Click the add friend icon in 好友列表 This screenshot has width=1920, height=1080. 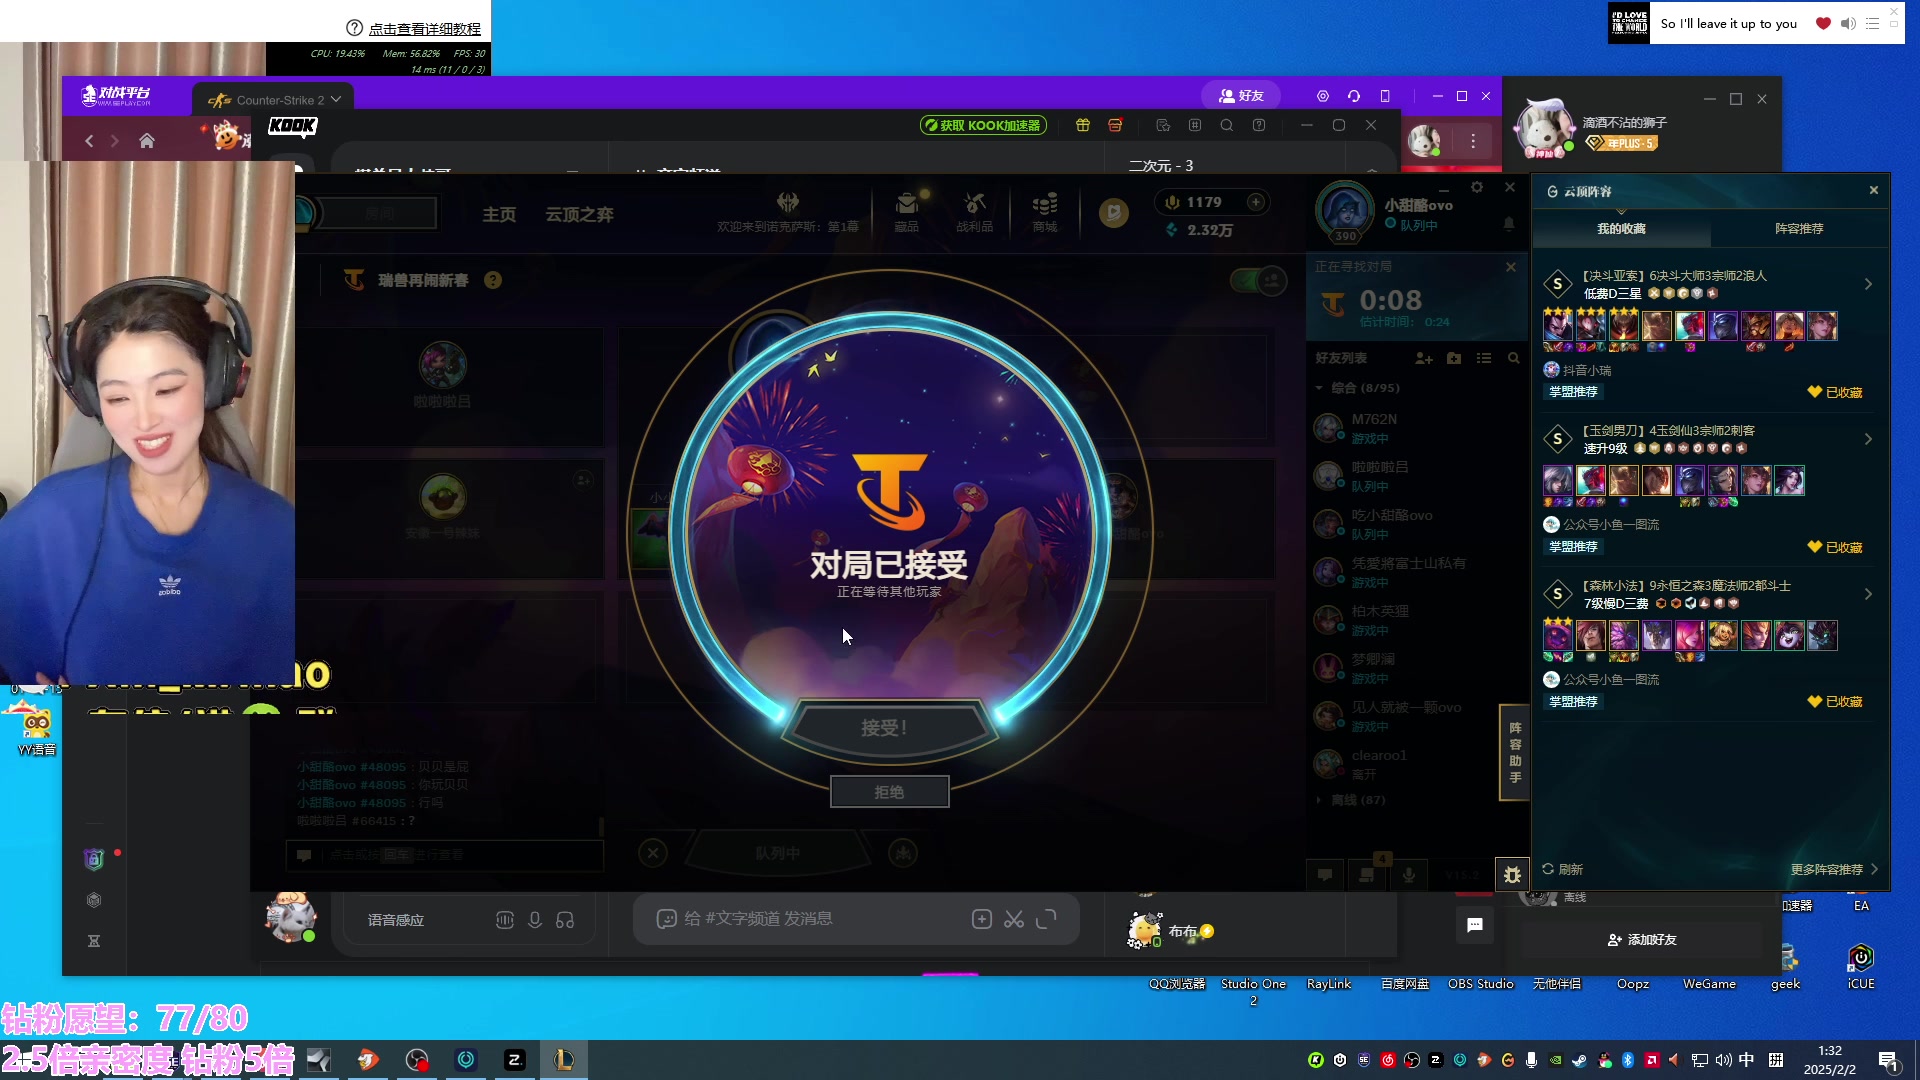[1424, 358]
